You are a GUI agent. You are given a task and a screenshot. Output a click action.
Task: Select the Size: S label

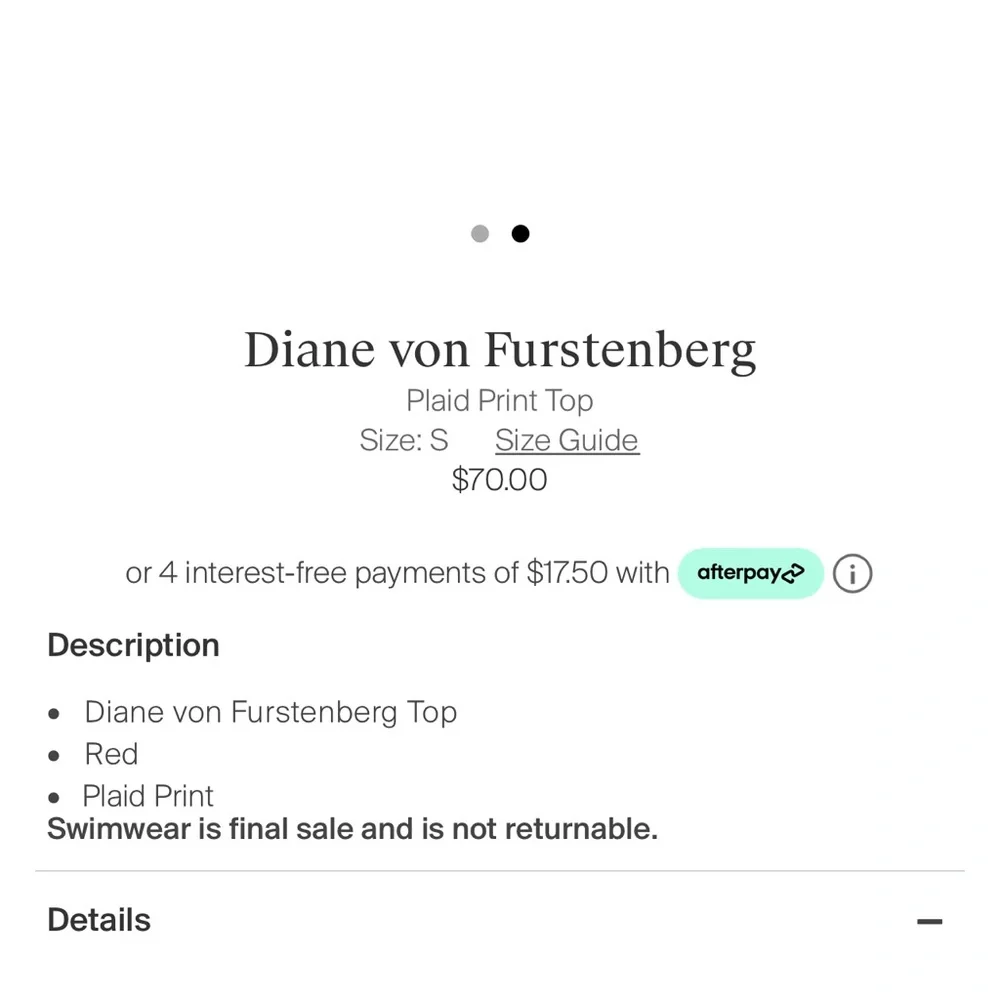(403, 440)
